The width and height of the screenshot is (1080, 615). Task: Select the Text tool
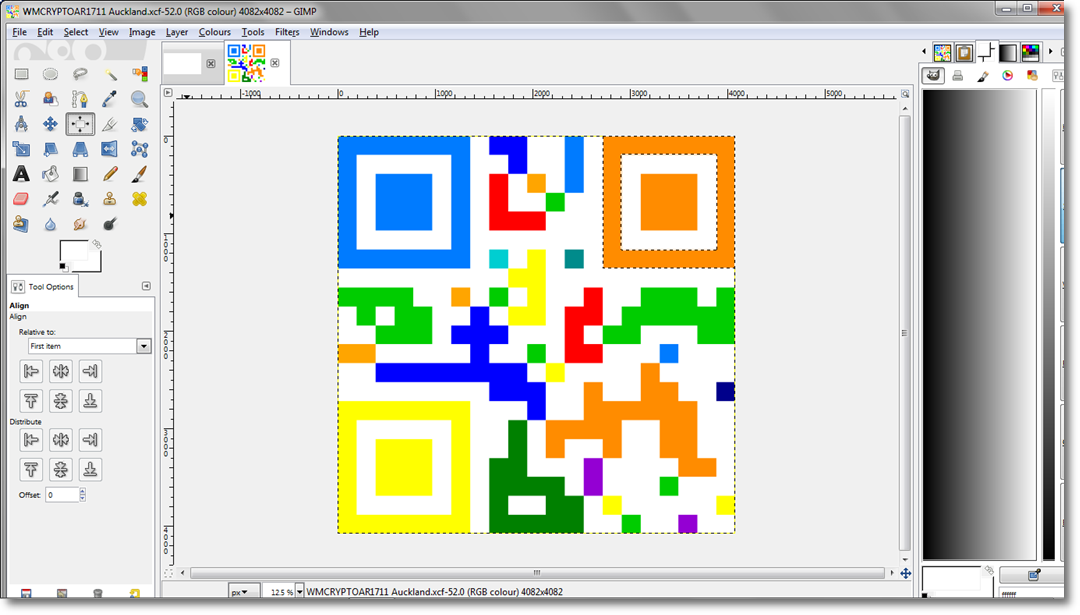point(21,174)
